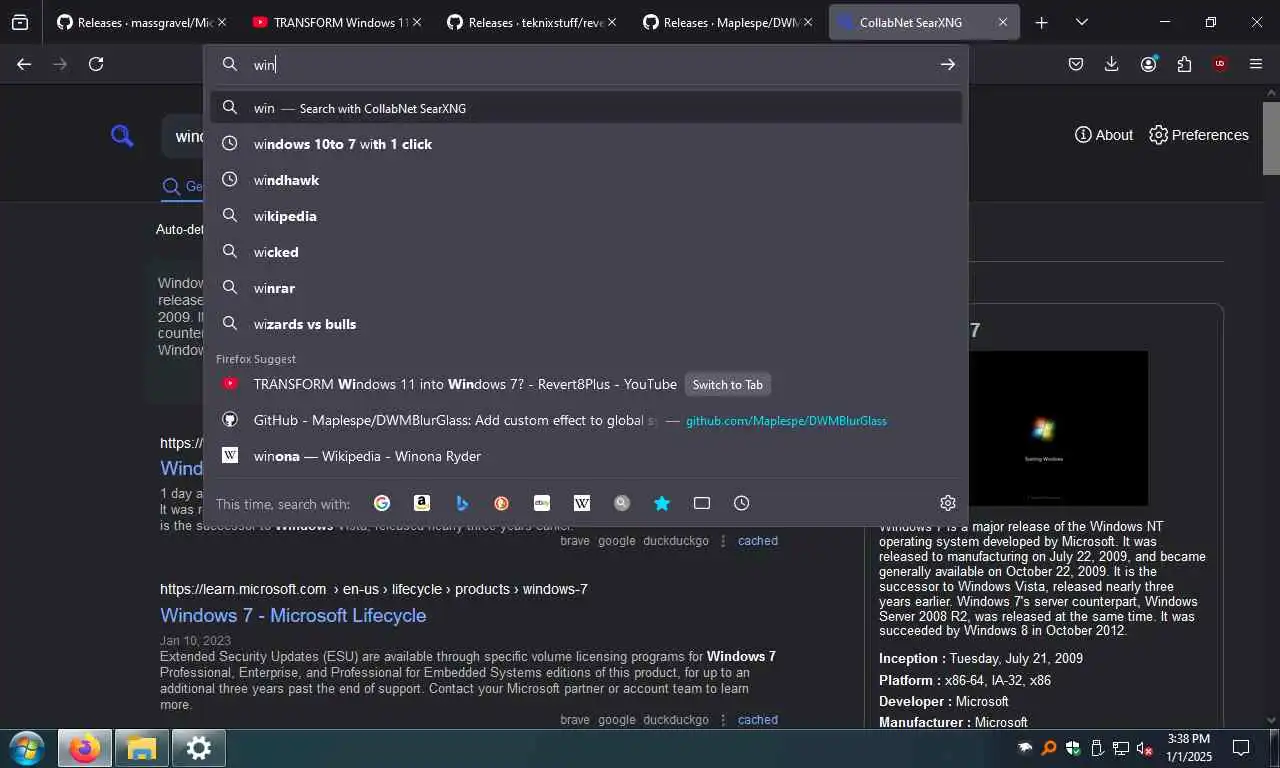Click the Go arrow in the address bar
Image resolution: width=1280 pixels, height=768 pixels.
pyautogui.click(x=948, y=64)
